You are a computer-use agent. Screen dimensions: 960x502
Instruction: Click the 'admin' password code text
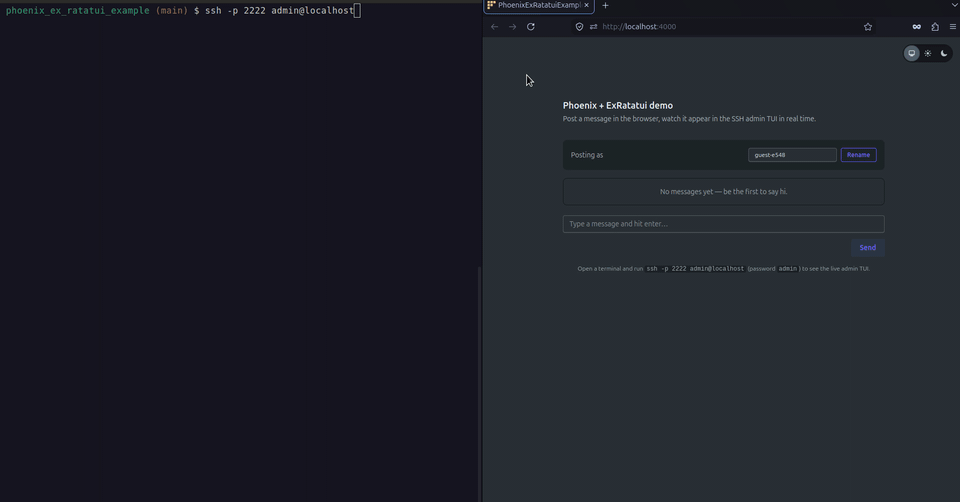(788, 269)
